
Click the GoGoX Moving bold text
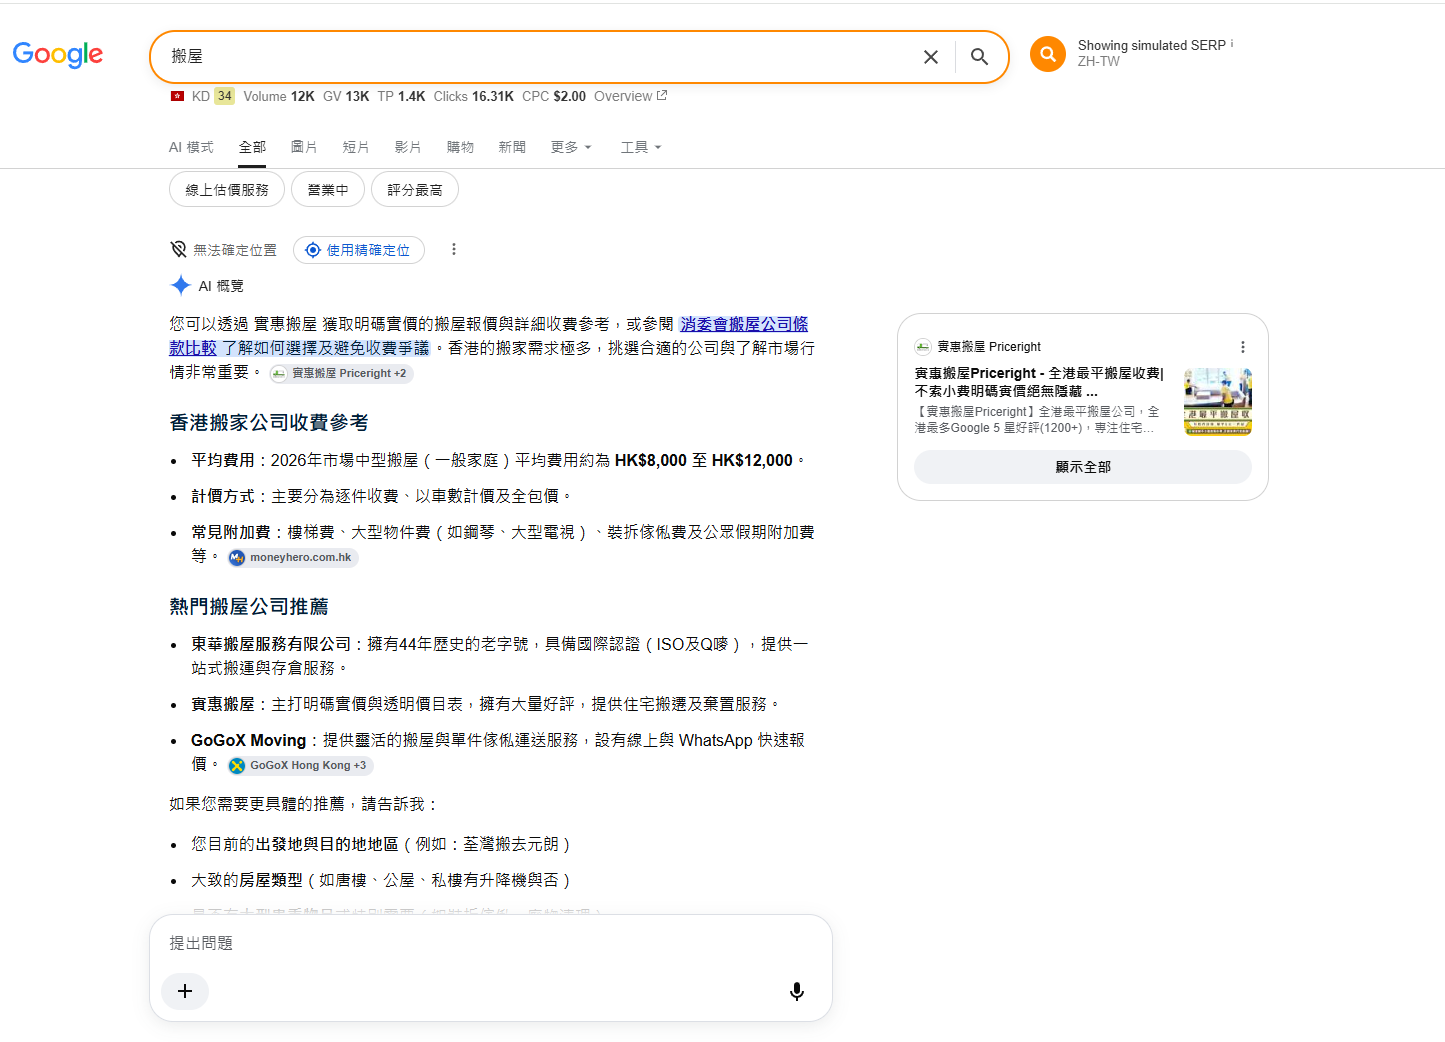(248, 740)
